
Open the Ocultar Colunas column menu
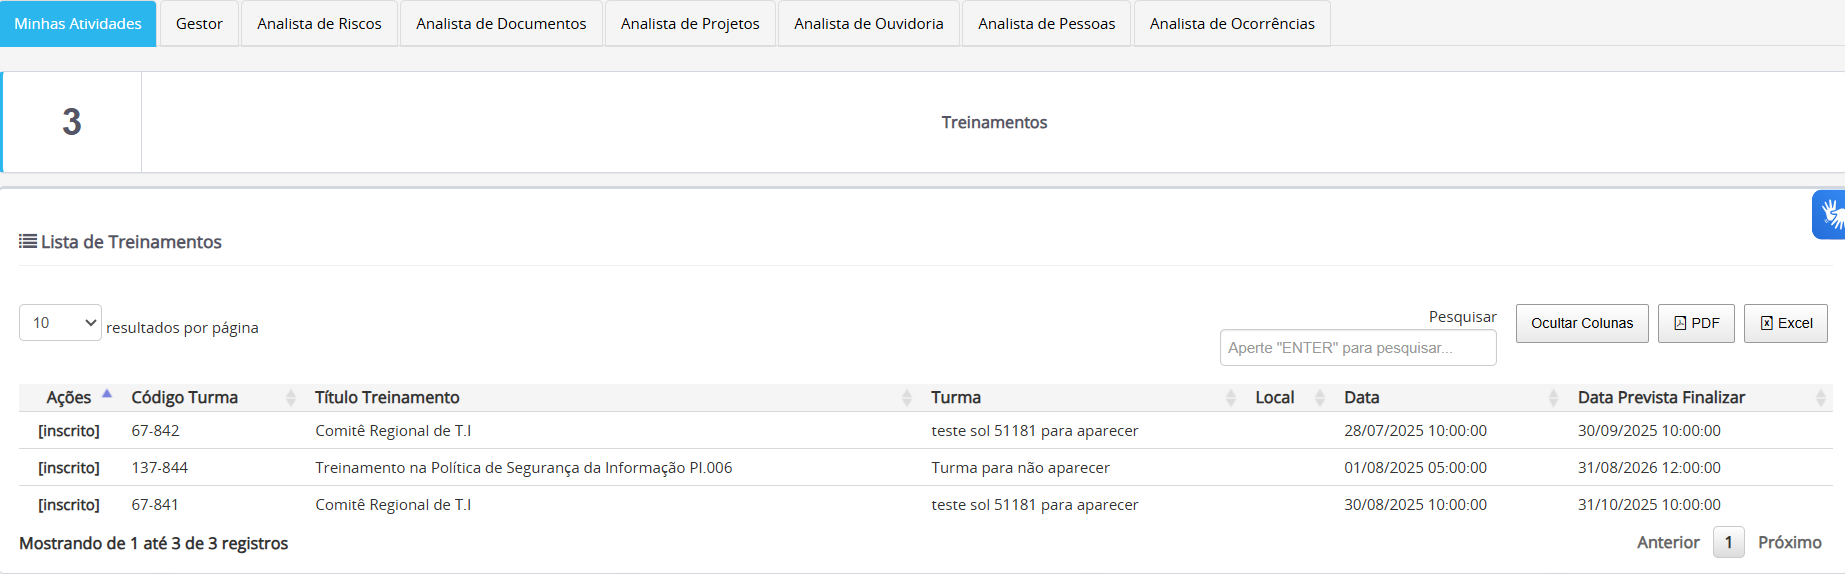(1581, 323)
